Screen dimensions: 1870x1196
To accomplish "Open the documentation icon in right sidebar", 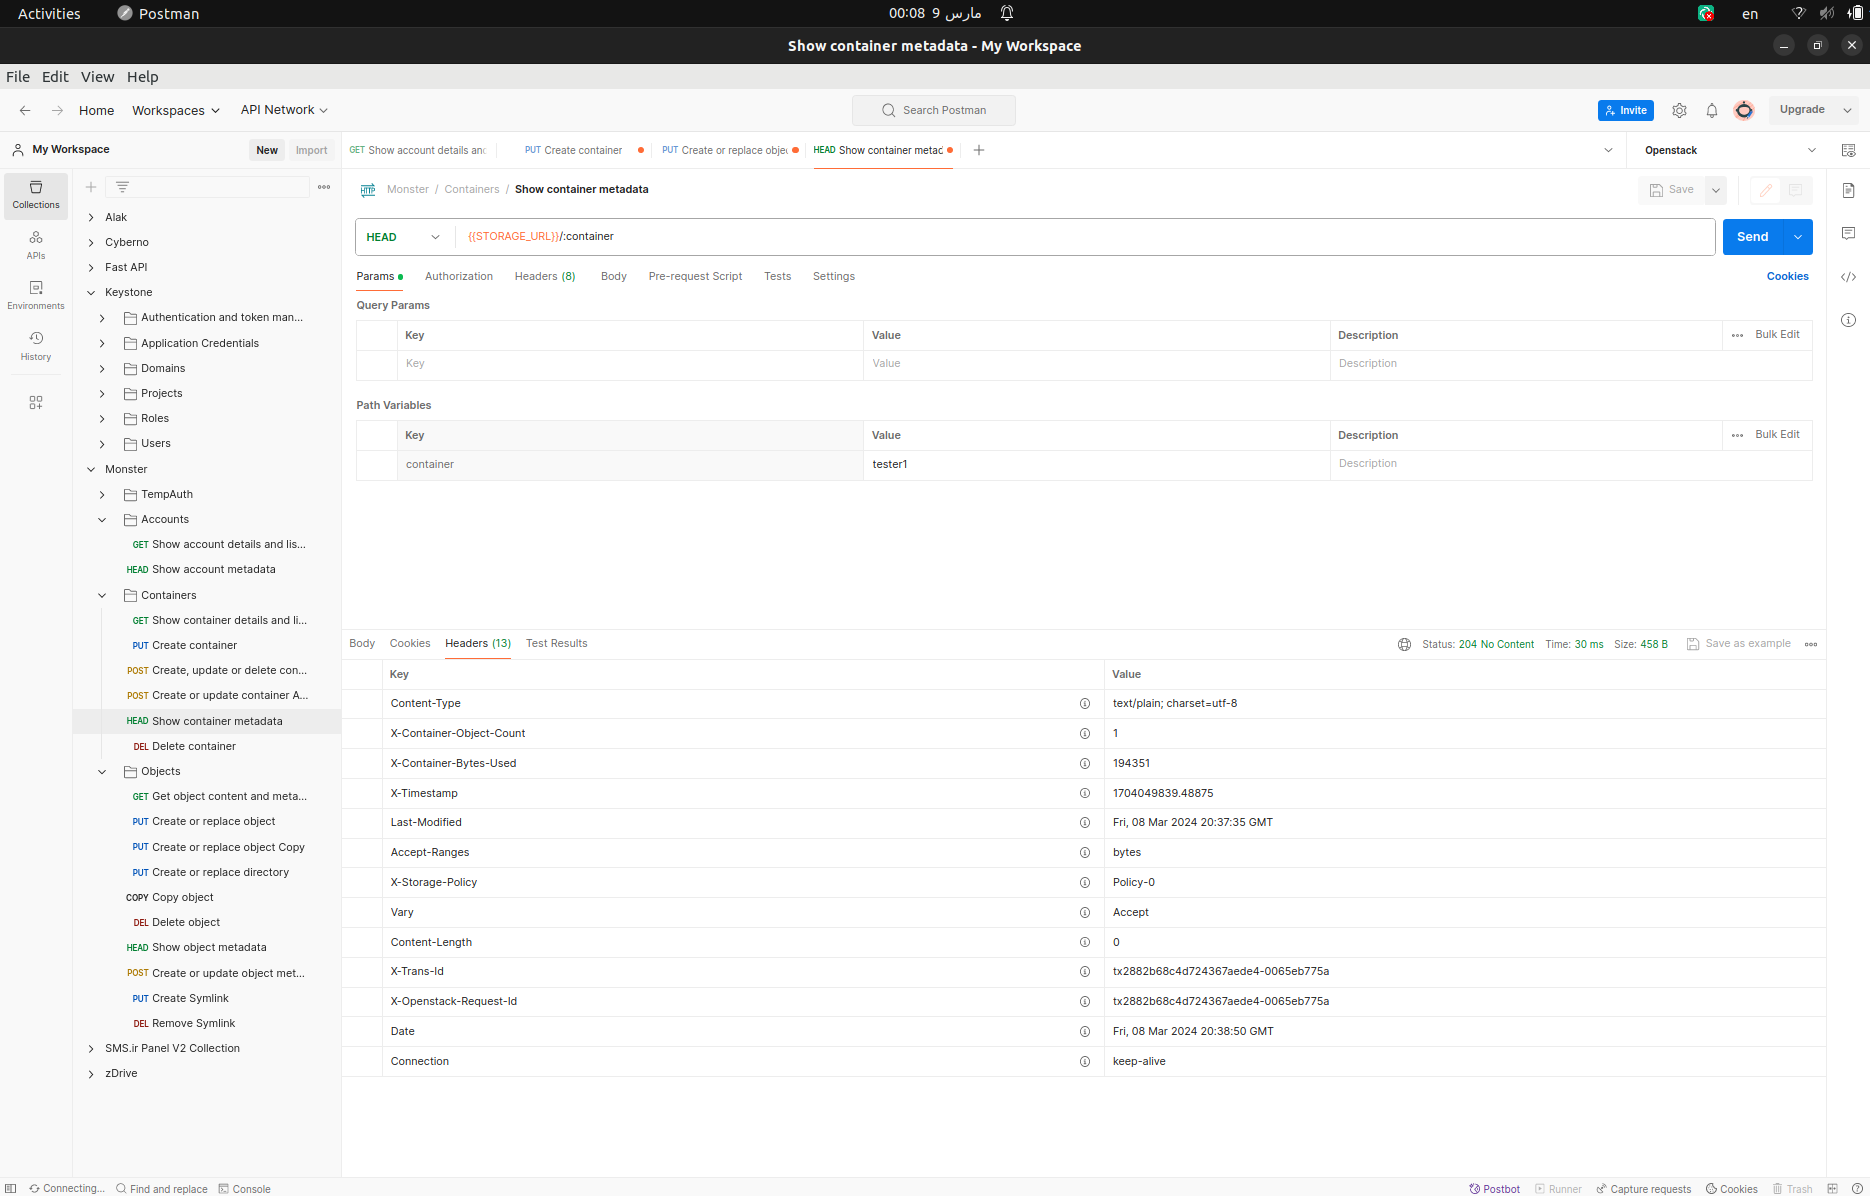I will (1848, 190).
